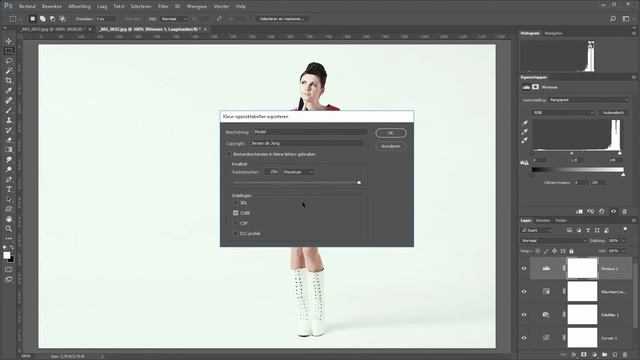The image size is (640, 360).
Task: Select the Gradient tool
Action: 9,149
